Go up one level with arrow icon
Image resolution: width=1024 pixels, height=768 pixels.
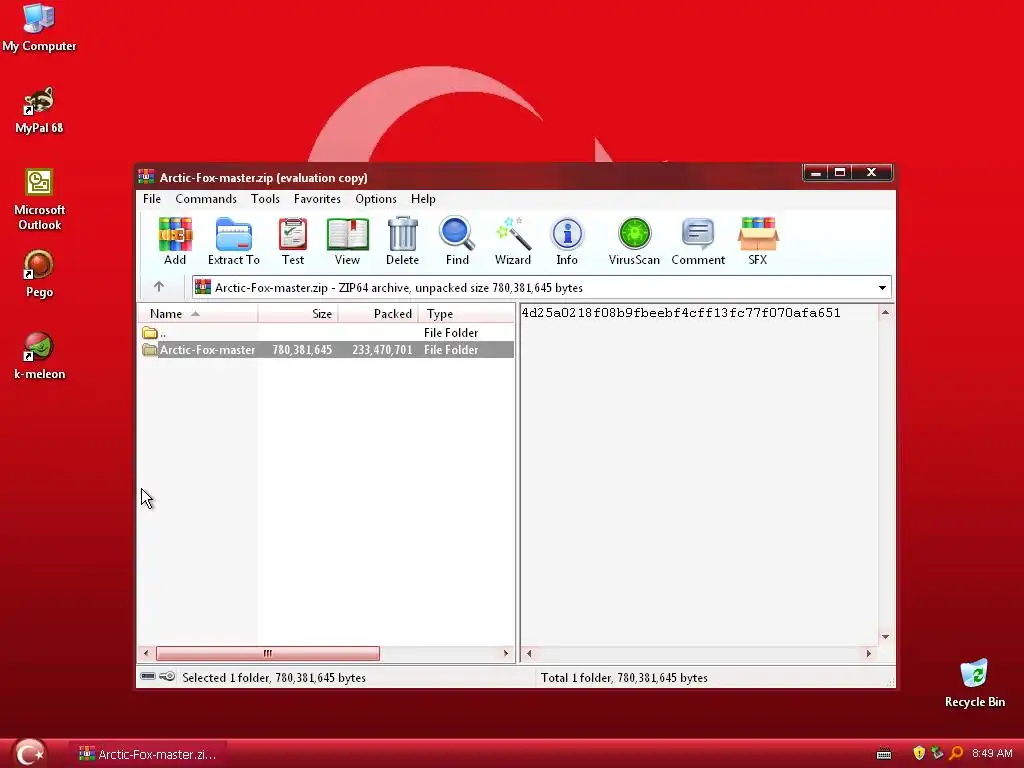click(159, 287)
